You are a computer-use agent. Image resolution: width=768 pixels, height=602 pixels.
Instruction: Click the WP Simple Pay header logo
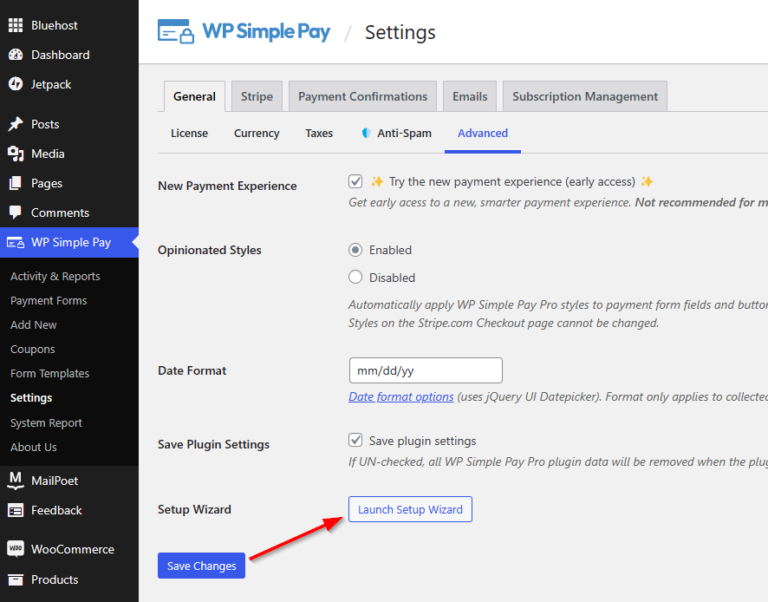click(244, 32)
